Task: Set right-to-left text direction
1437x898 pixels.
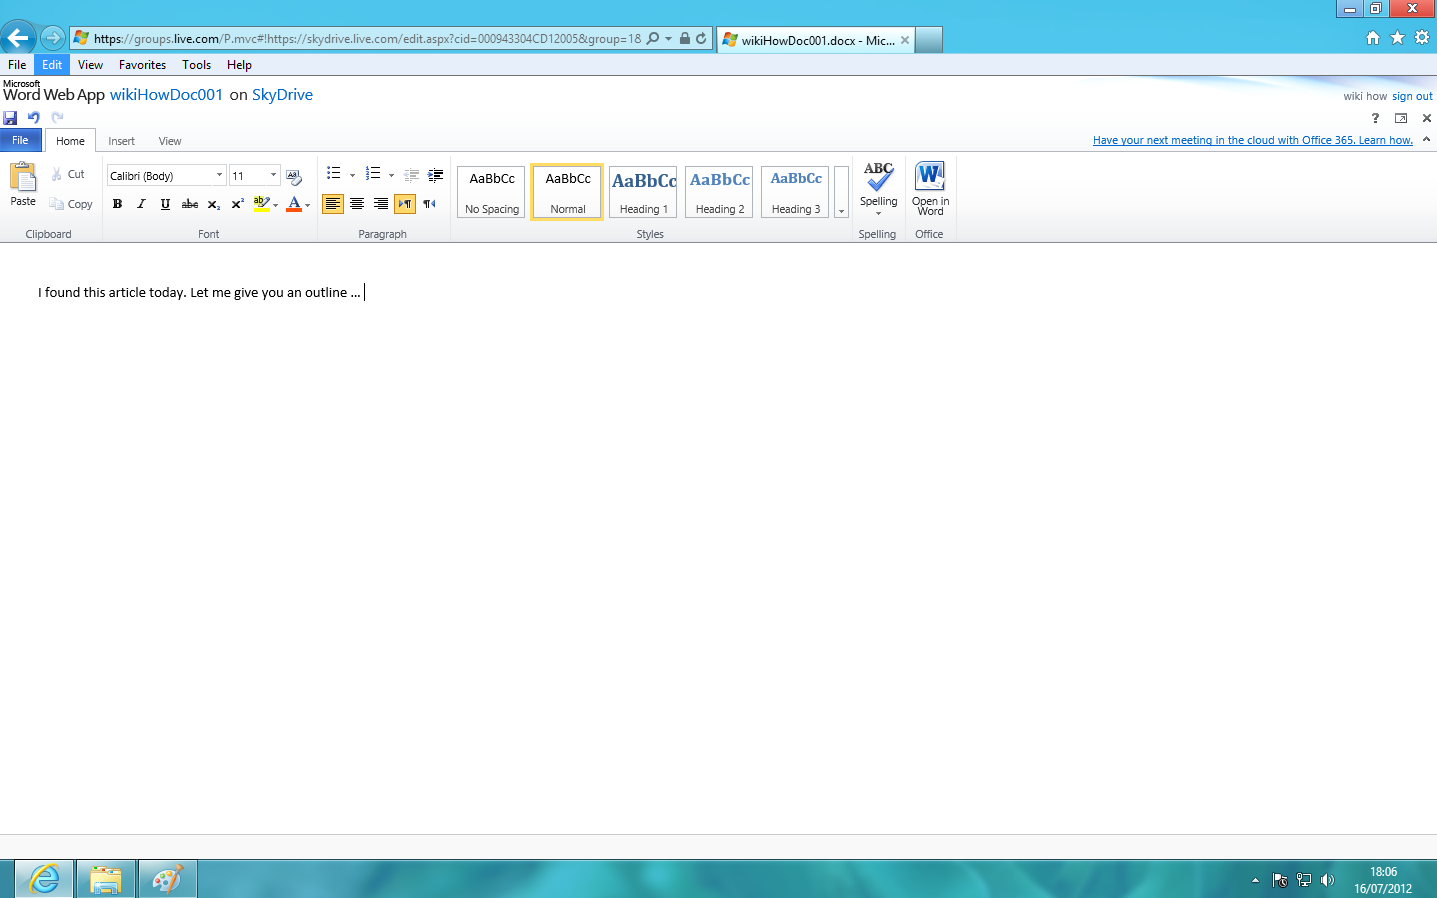Action: (429, 204)
